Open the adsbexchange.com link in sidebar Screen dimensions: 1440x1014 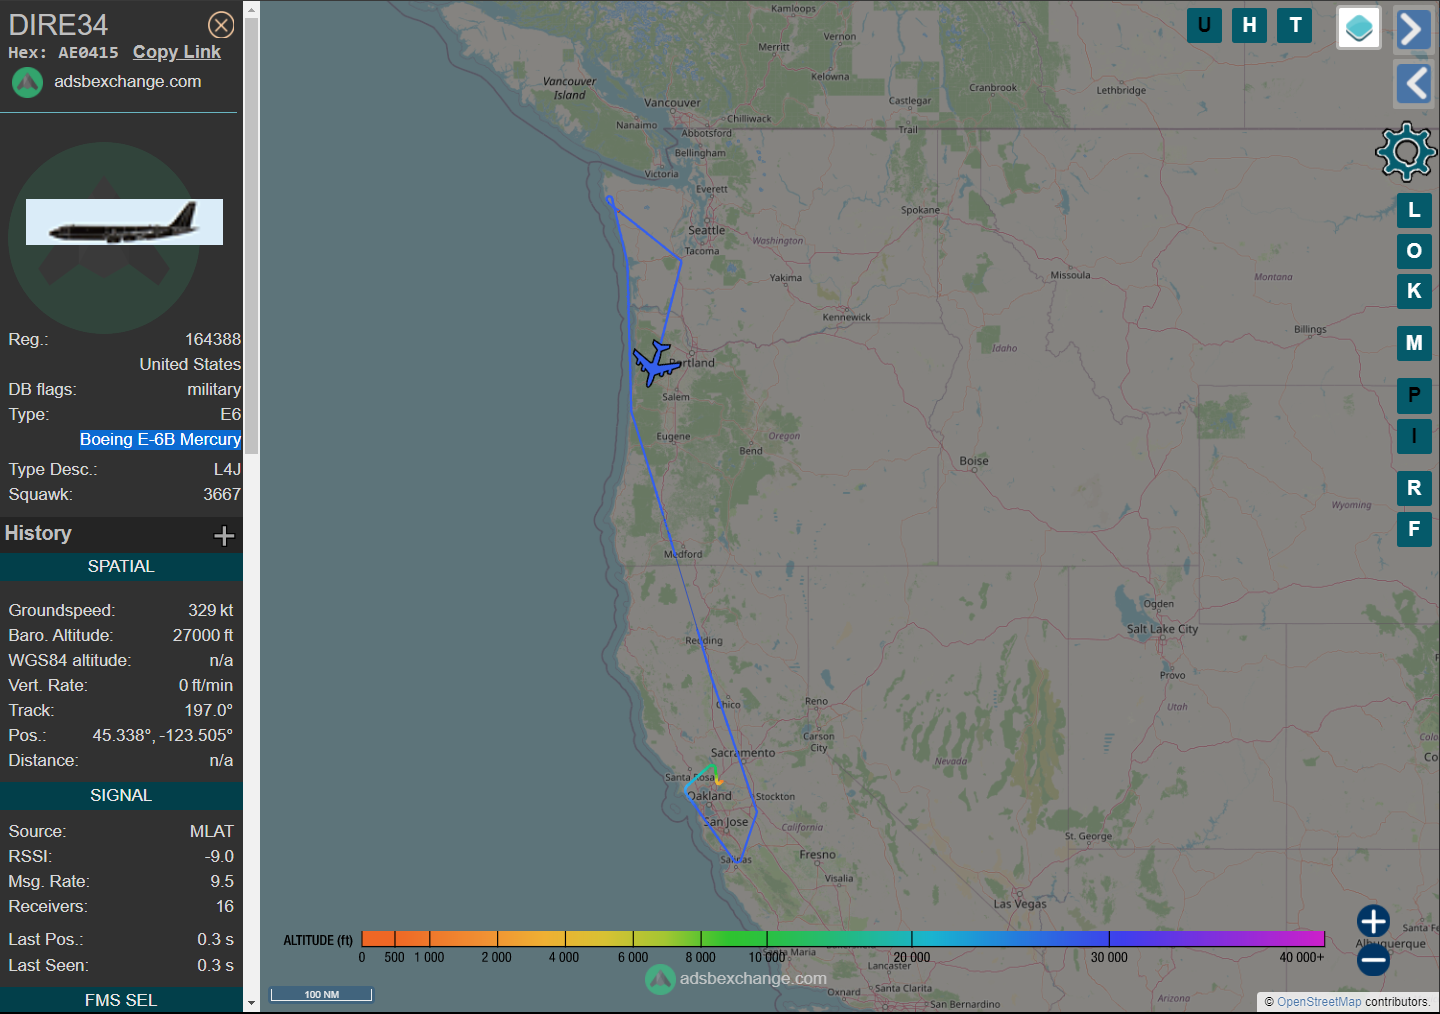pyautogui.click(x=128, y=82)
